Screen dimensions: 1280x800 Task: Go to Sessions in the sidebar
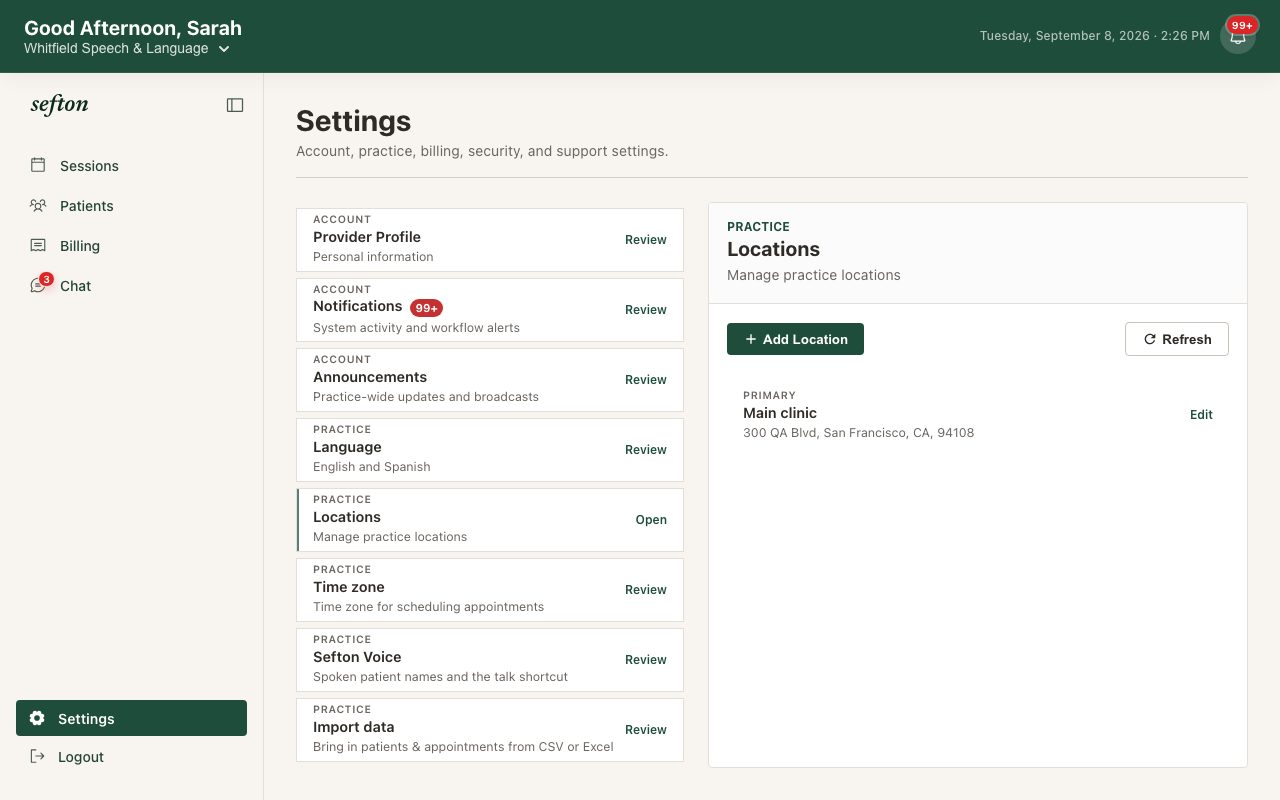131,166
